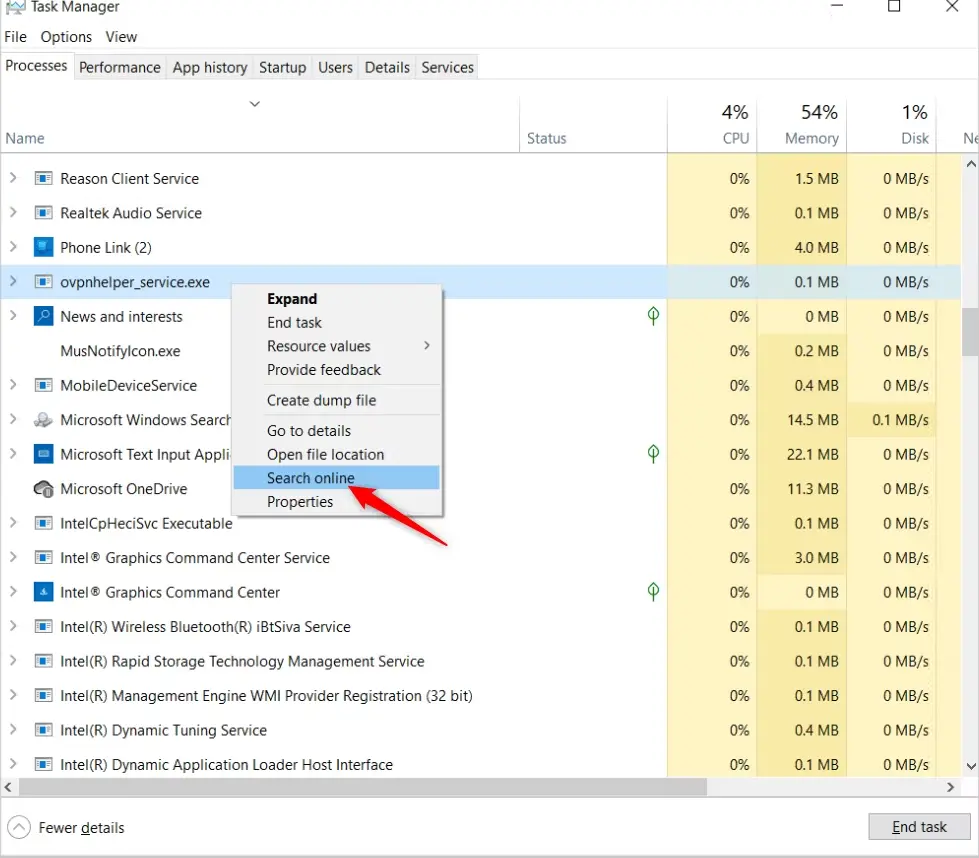Screen dimensions: 979x858
Task: Open the View menu
Action: pyautogui.click(x=121, y=37)
